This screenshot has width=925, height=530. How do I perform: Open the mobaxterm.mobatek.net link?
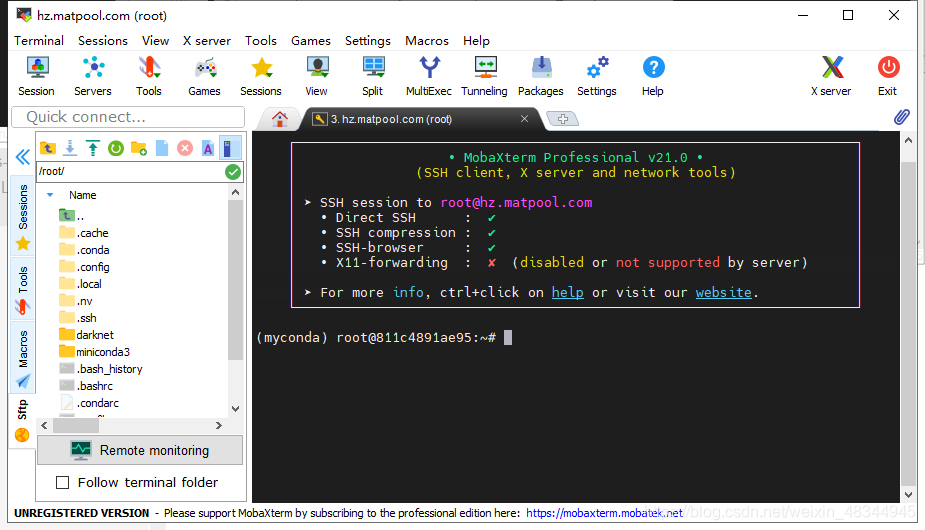604,513
